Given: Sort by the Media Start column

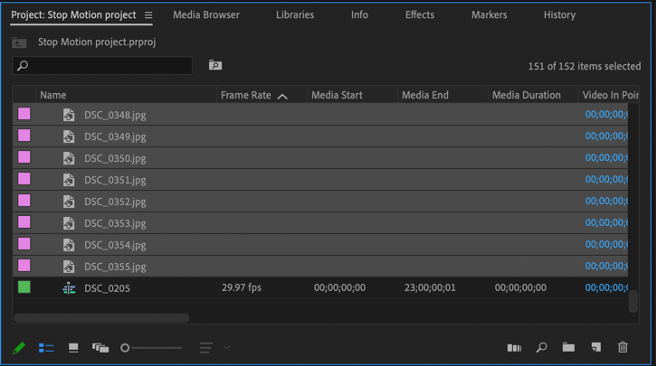Looking at the screenshot, I should point(337,95).
